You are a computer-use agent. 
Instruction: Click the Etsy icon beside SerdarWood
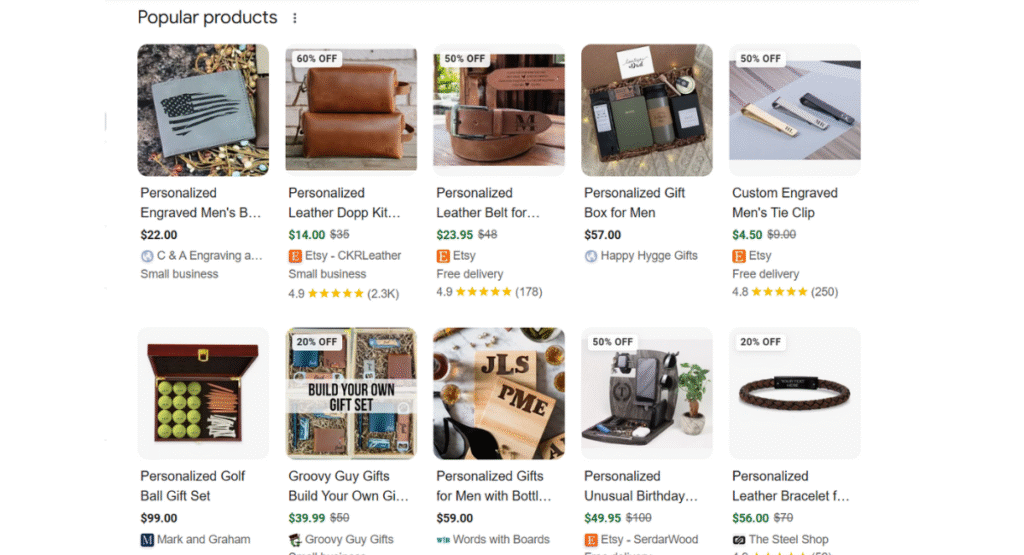591,540
